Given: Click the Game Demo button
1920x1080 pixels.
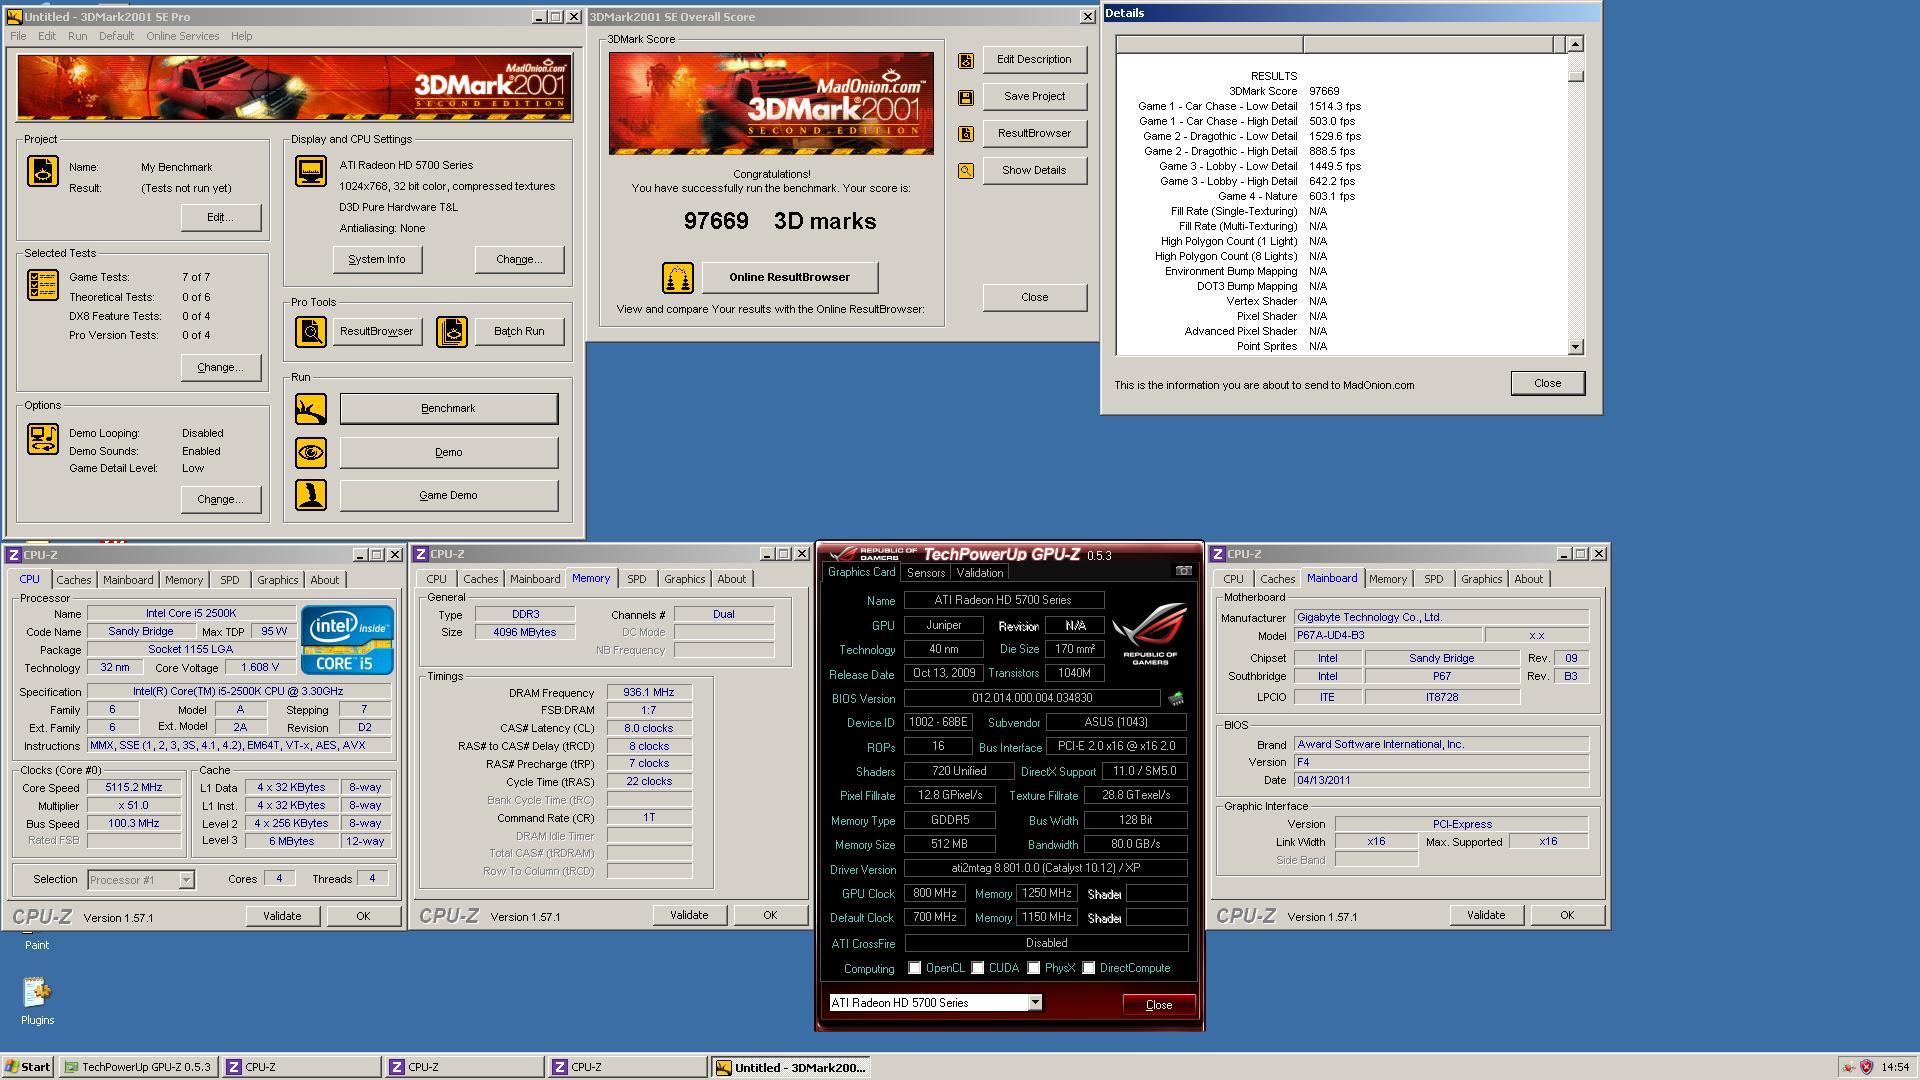Looking at the screenshot, I should (448, 495).
